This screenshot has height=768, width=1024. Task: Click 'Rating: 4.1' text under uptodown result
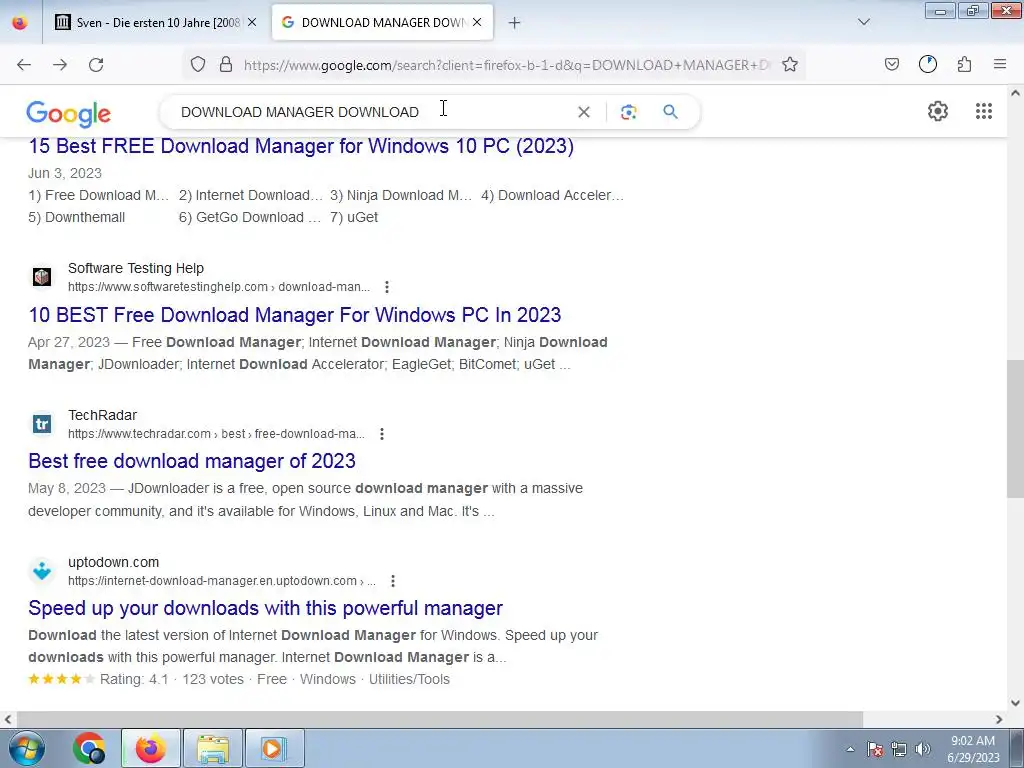coord(134,679)
